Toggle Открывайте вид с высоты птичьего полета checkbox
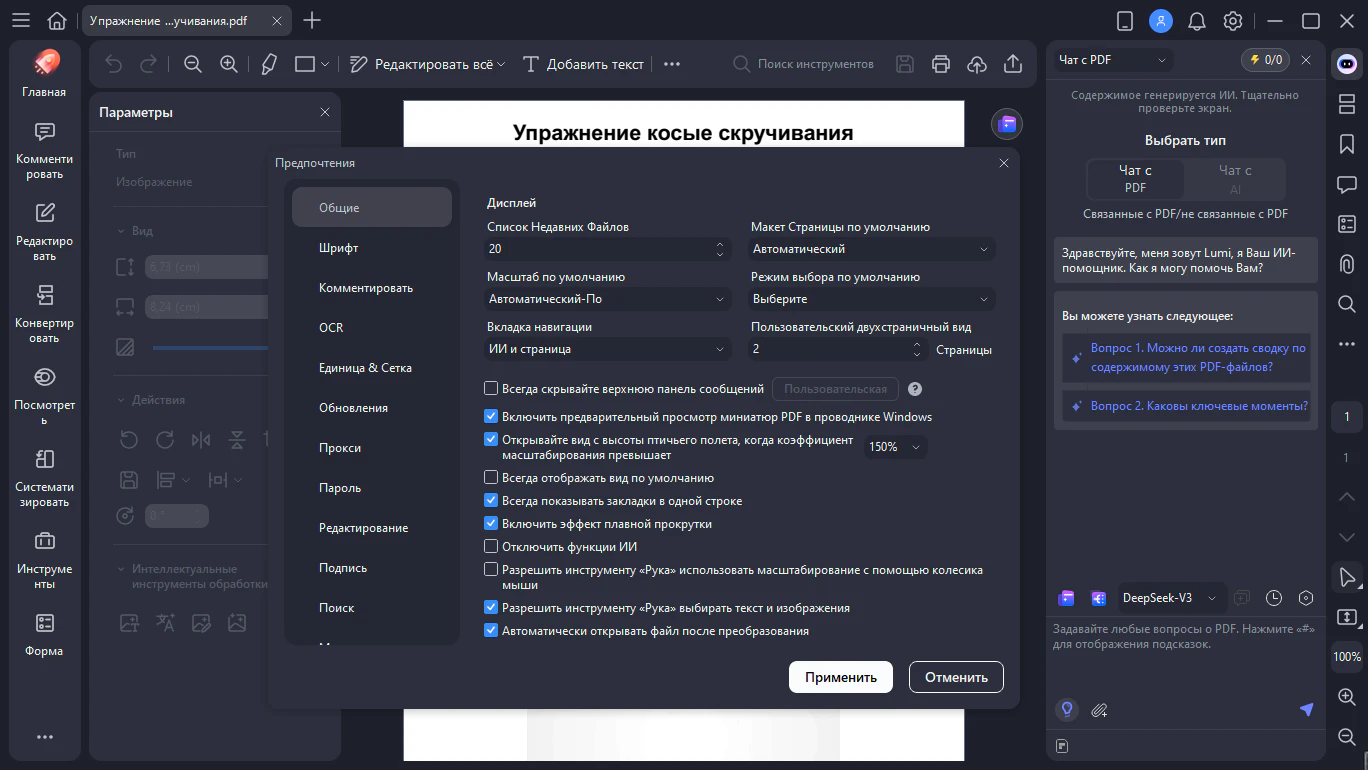Viewport: 1368px width, 770px height. (491, 439)
